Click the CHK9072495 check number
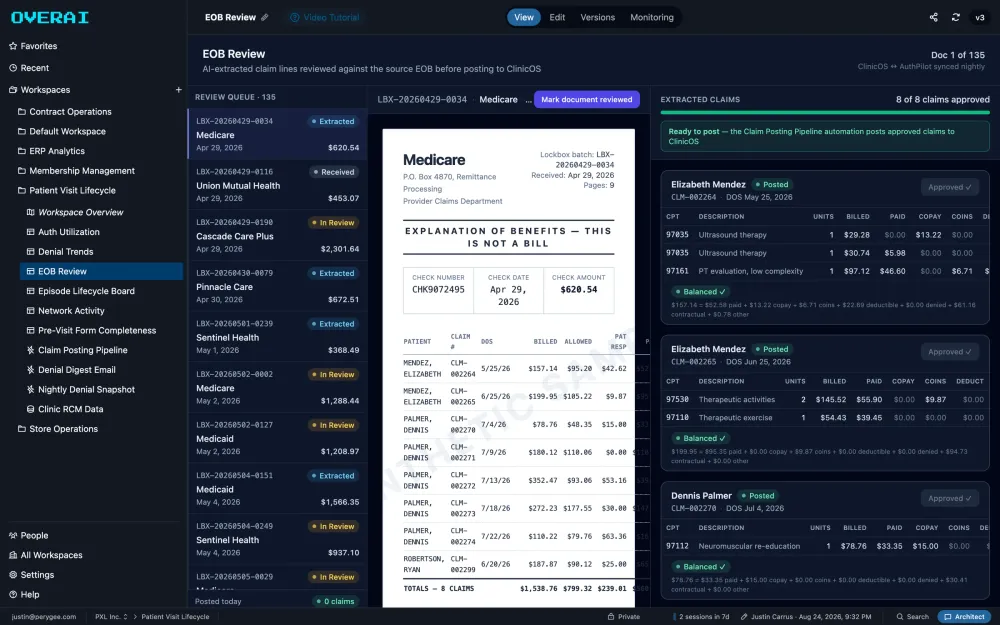 pyautogui.click(x=438, y=290)
